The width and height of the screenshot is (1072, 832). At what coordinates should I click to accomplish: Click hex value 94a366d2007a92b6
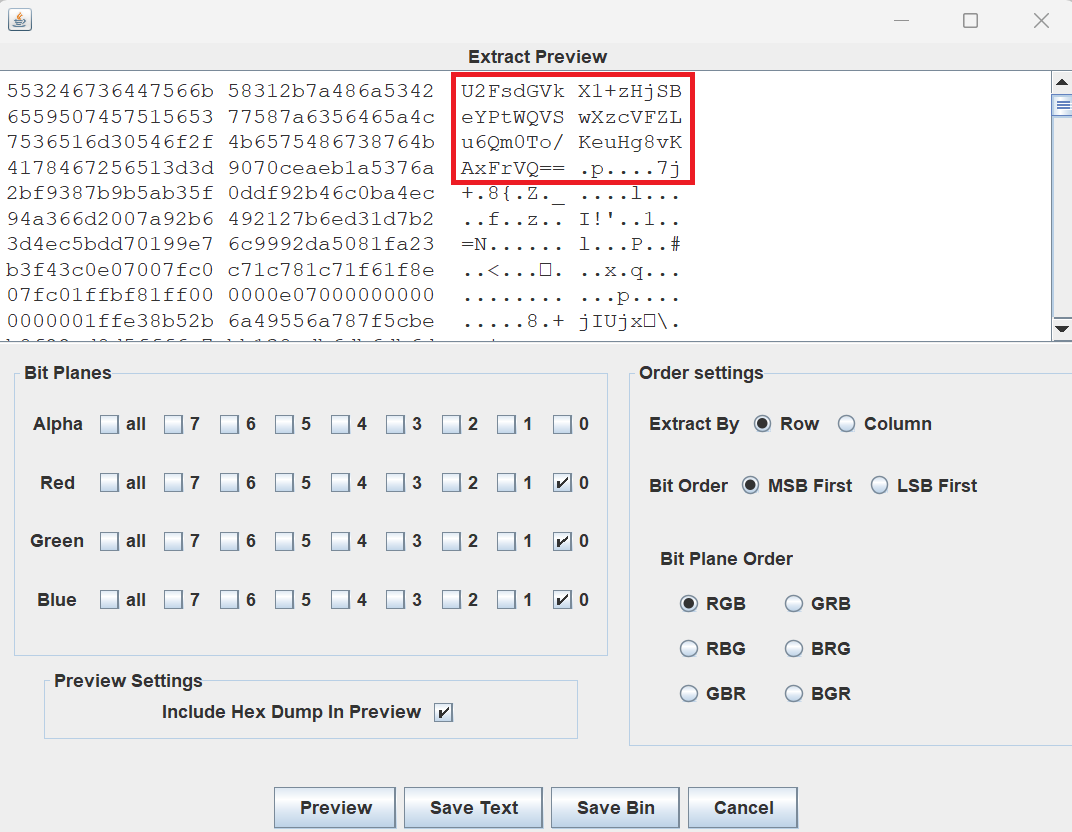(110, 219)
